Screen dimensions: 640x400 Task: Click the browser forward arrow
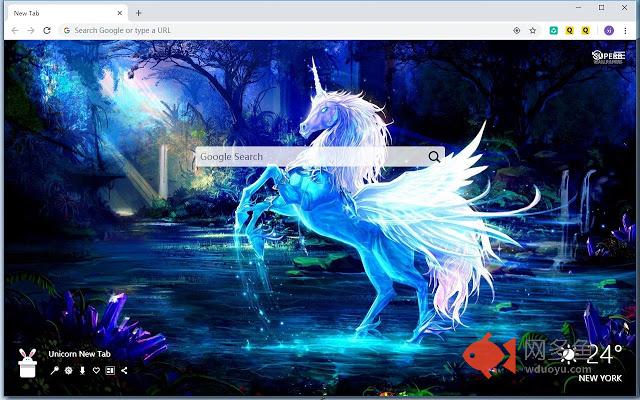tap(31, 31)
